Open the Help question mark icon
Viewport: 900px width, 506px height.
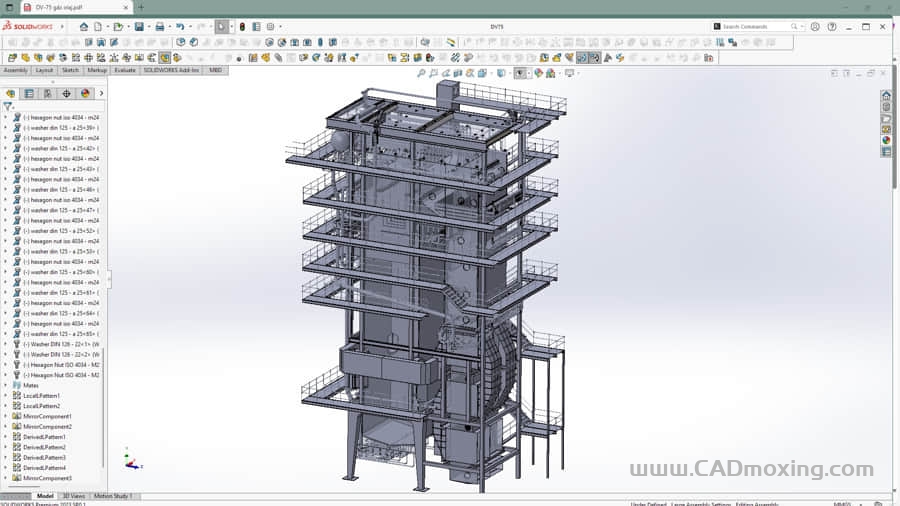[x=835, y=27]
